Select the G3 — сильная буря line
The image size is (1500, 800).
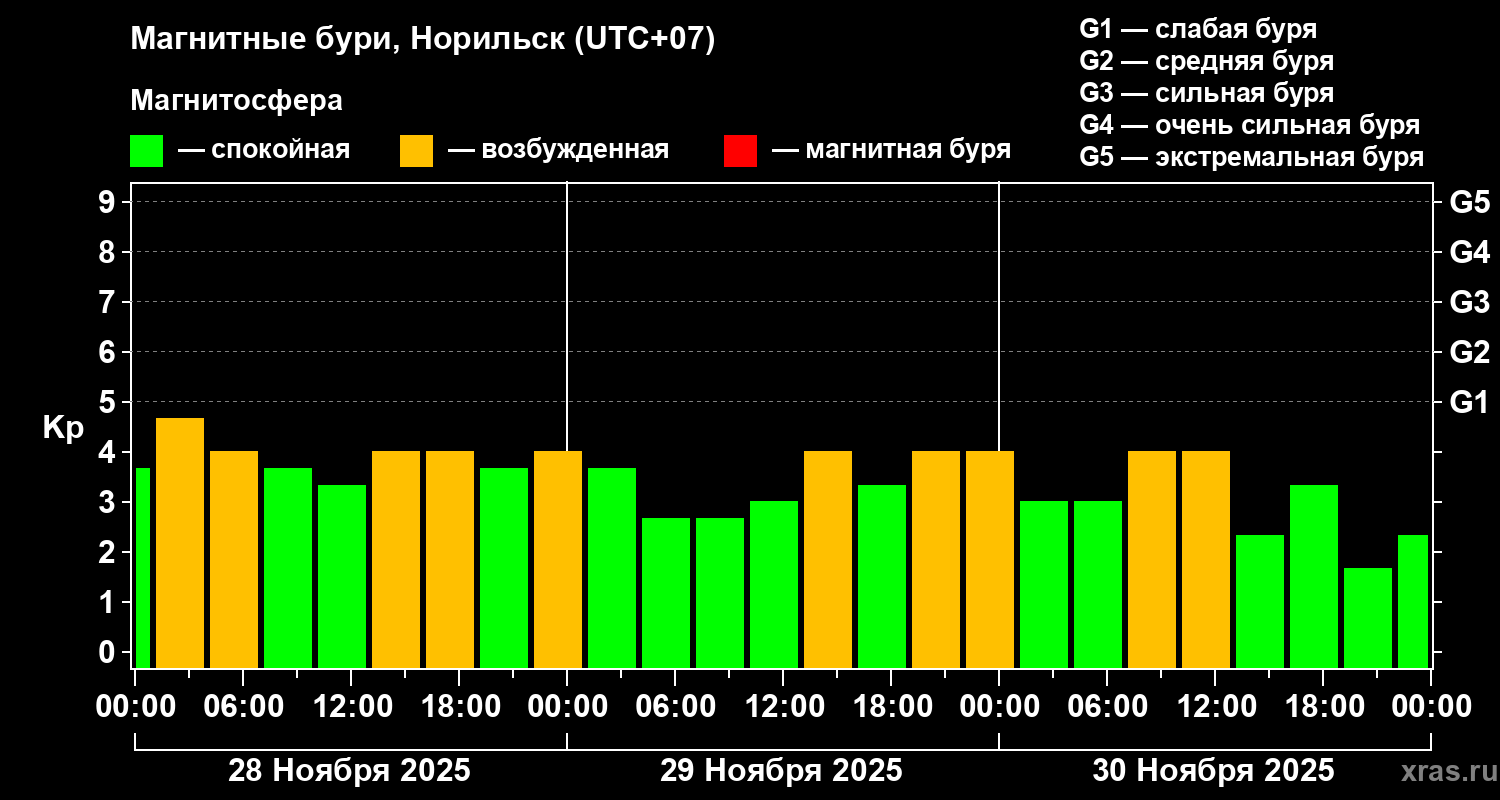1206,93
